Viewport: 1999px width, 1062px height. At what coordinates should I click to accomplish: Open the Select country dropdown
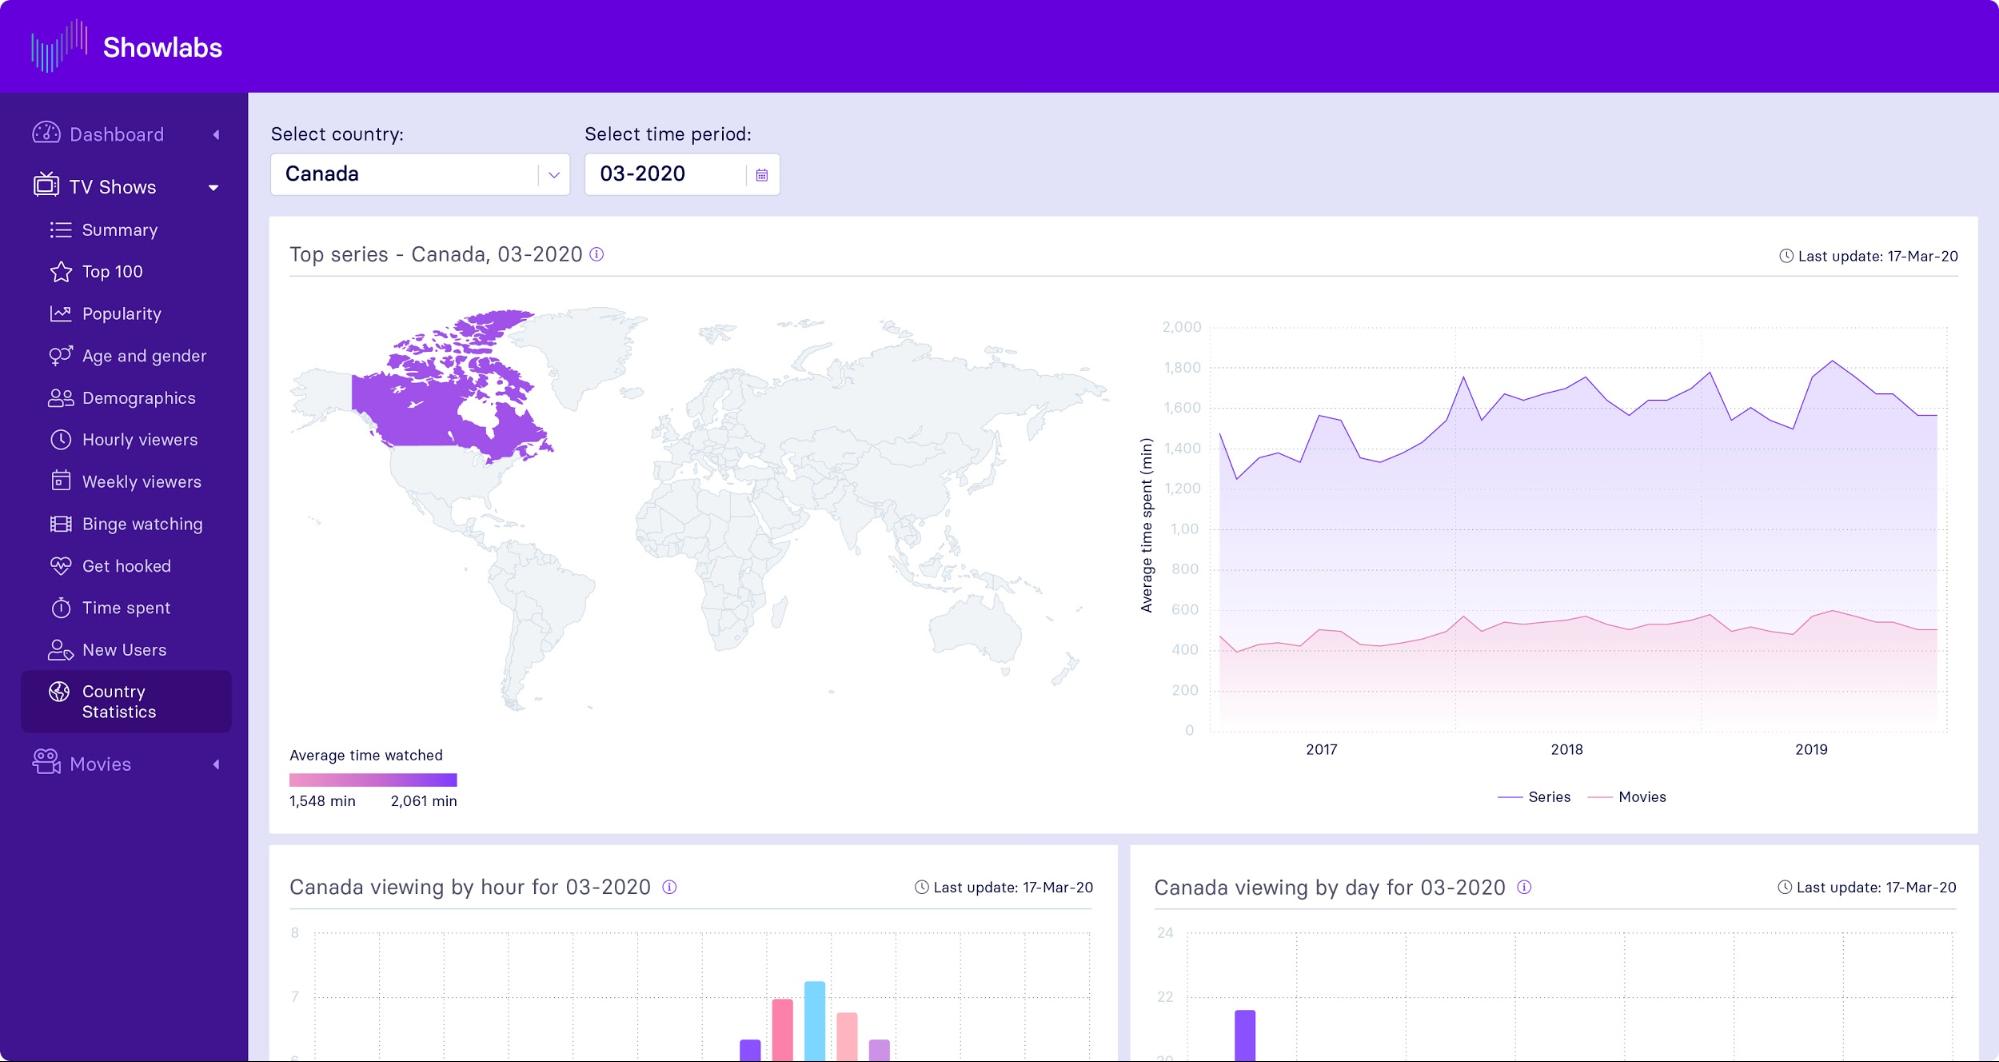tap(420, 174)
